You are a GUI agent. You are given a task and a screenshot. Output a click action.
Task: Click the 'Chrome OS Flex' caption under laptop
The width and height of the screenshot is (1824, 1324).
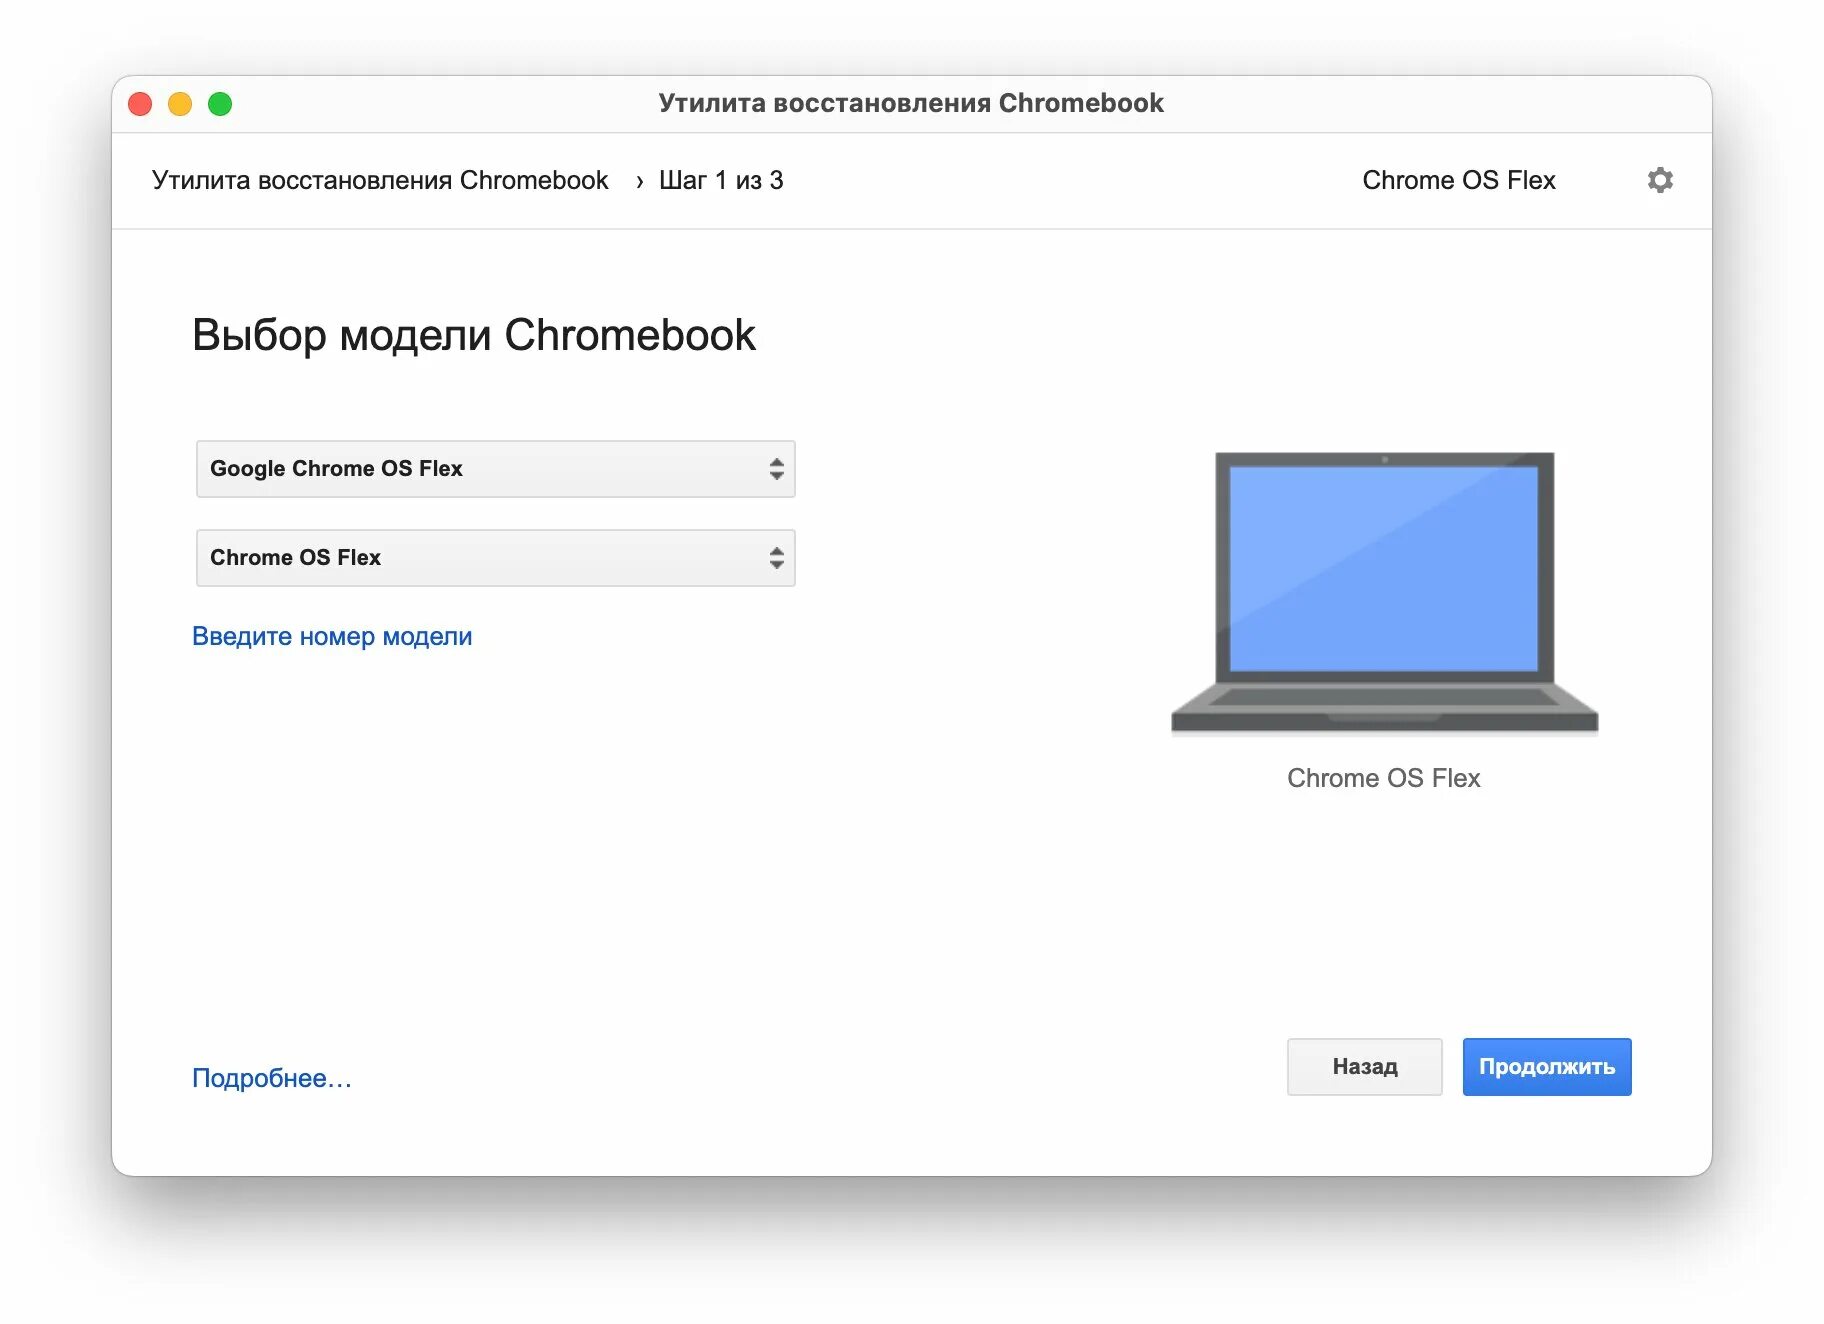[x=1384, y=778]
